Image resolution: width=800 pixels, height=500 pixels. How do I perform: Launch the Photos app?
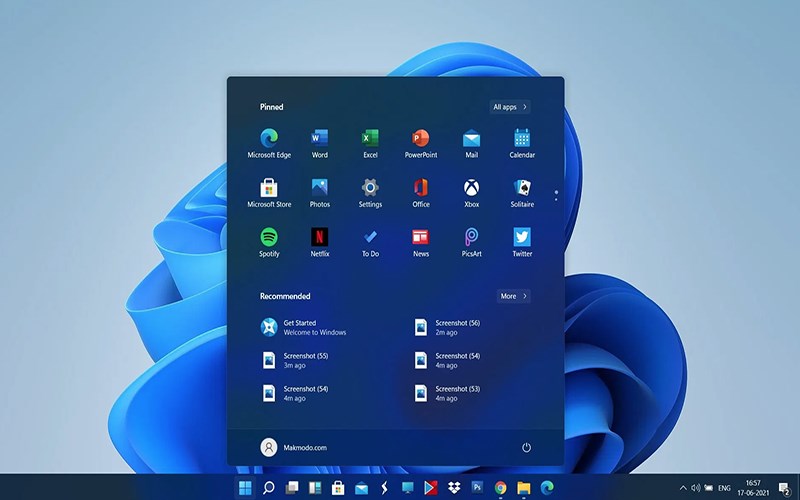[319, 193]
